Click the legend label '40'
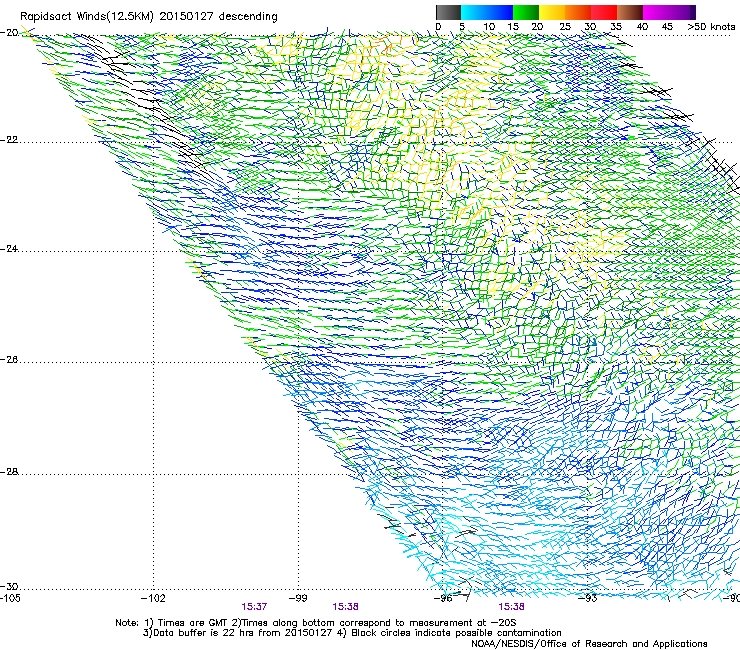Screen dimensions: 740x650 click(642, 27)
